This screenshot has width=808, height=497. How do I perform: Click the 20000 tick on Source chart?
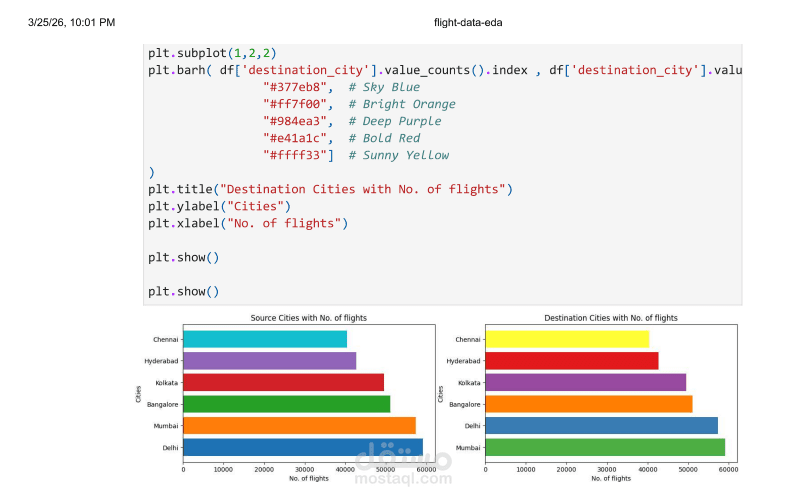pyautogui.click(x=264, y=469)
